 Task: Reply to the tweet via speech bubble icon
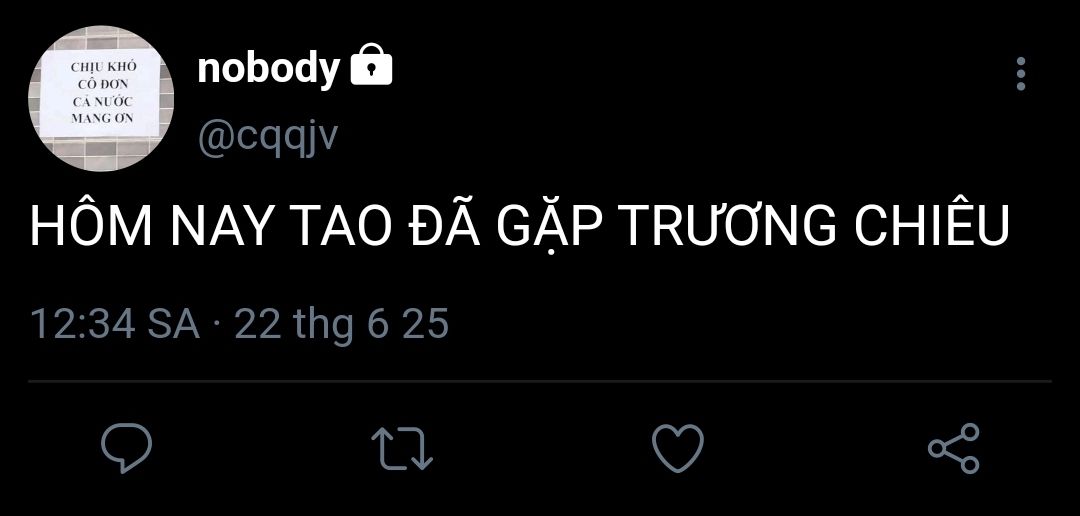tap(127, 448)
